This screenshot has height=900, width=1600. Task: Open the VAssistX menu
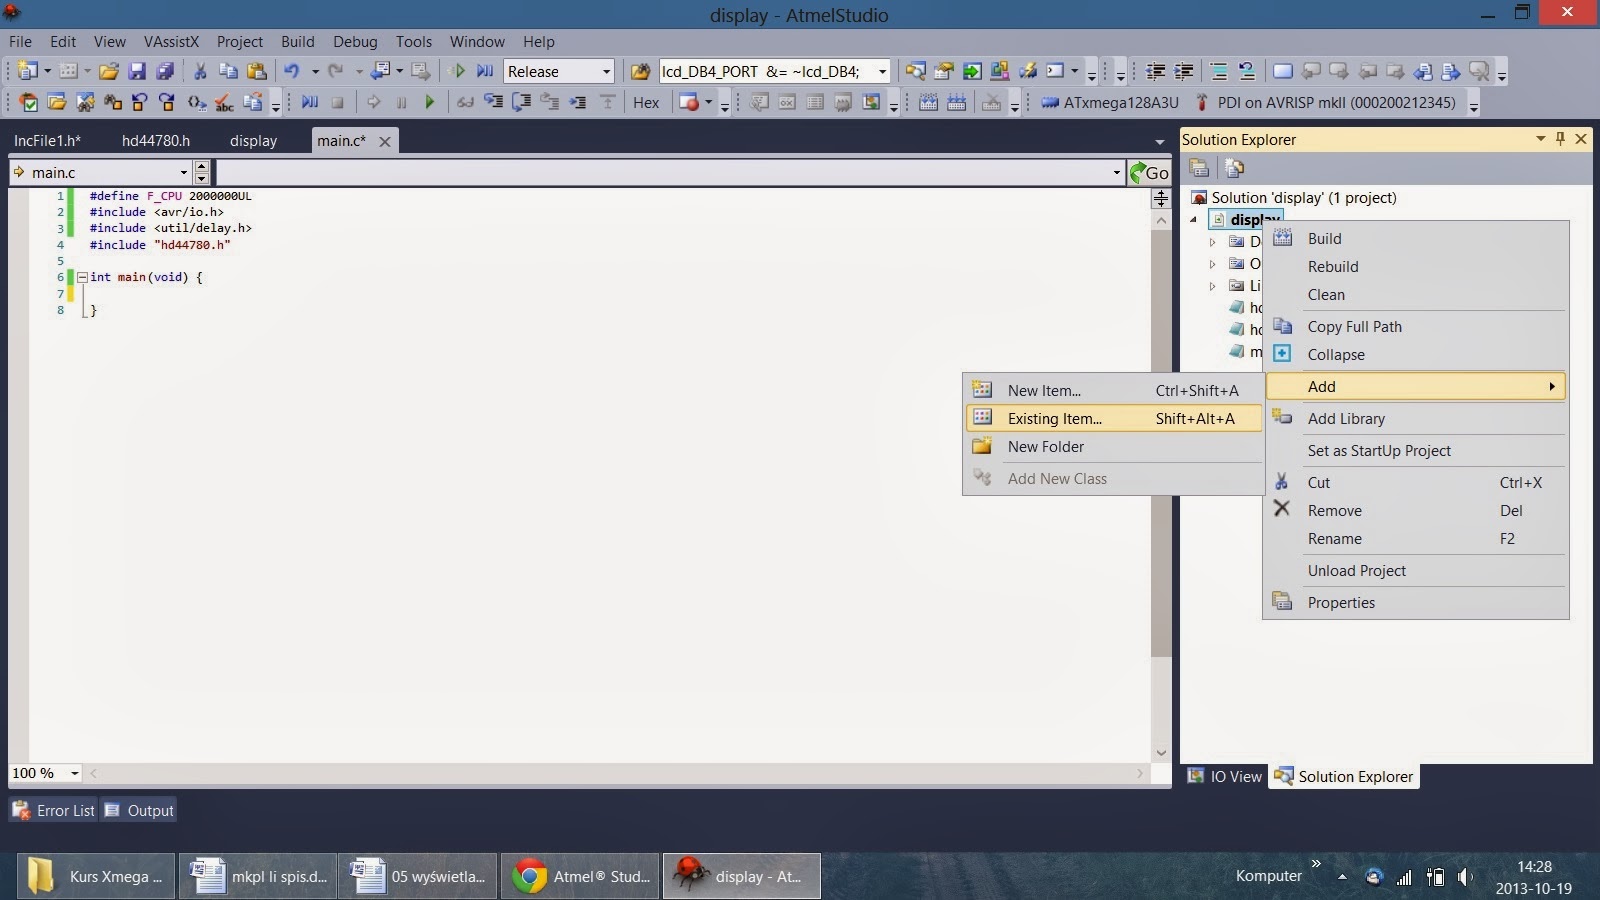pos(171,41)
